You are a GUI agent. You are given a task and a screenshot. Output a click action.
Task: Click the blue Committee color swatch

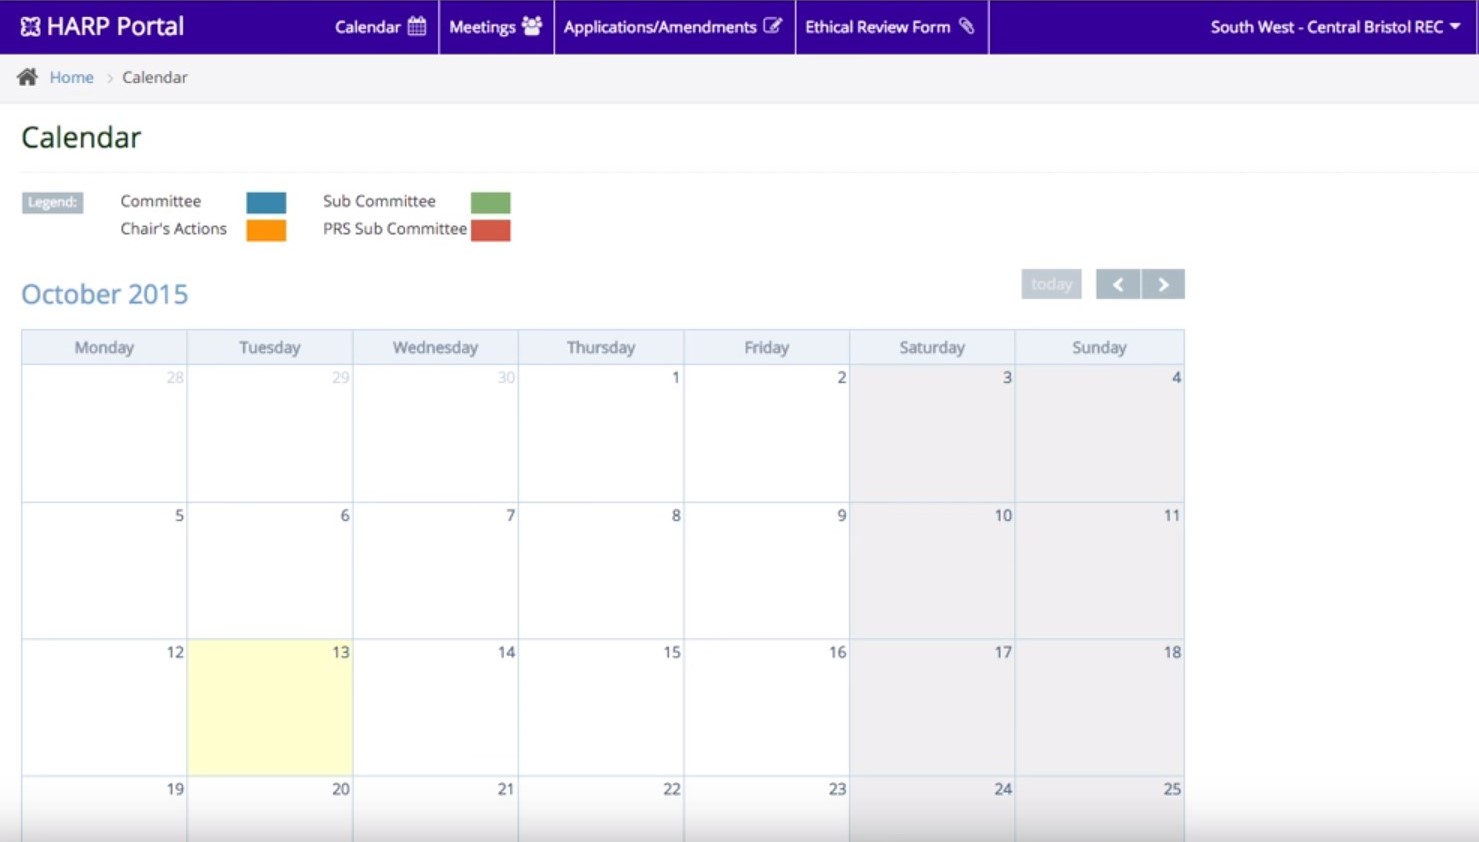pos(266,202)
